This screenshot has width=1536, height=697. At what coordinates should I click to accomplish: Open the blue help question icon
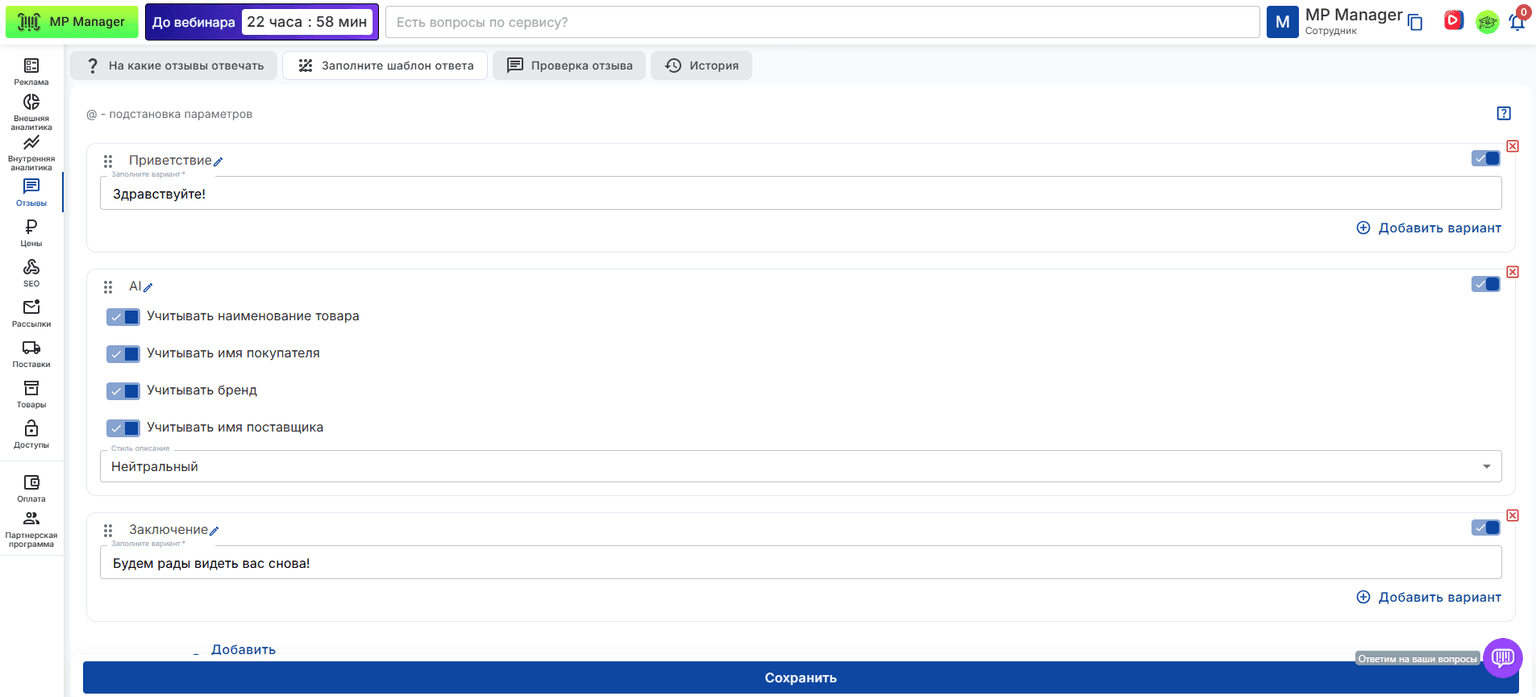point(1504,113)
